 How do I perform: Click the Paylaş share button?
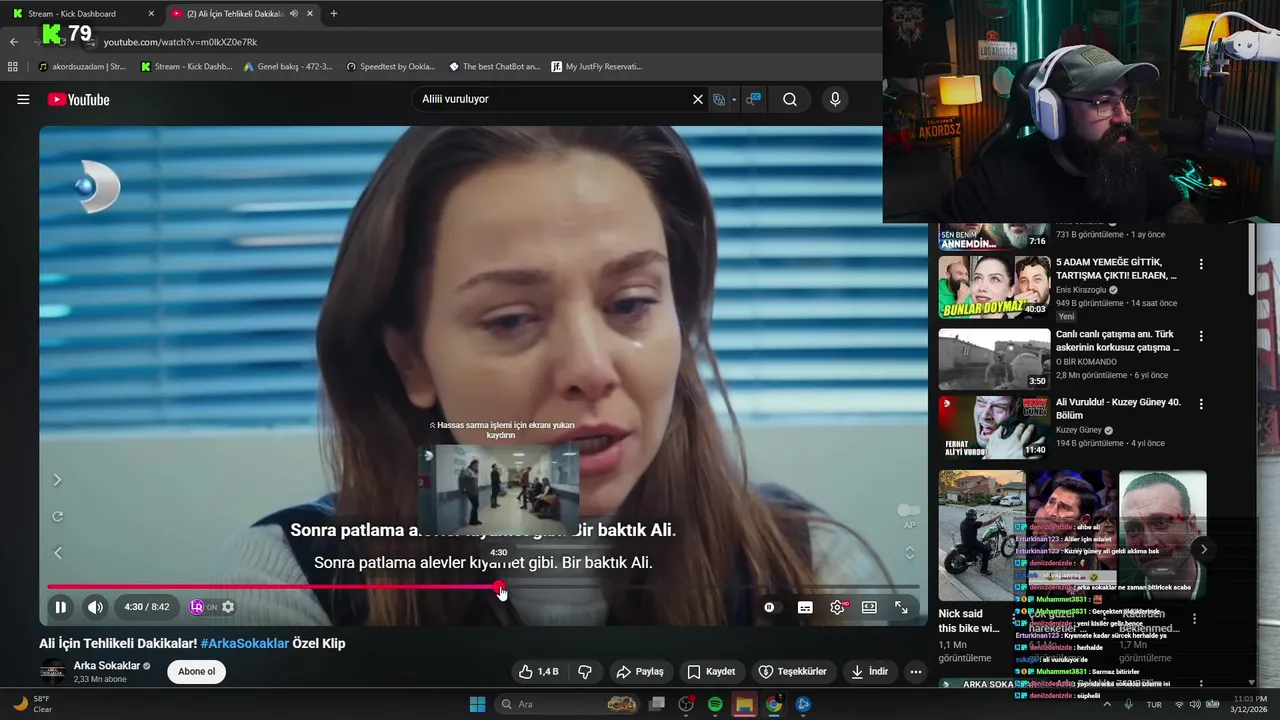click(640, 671)
